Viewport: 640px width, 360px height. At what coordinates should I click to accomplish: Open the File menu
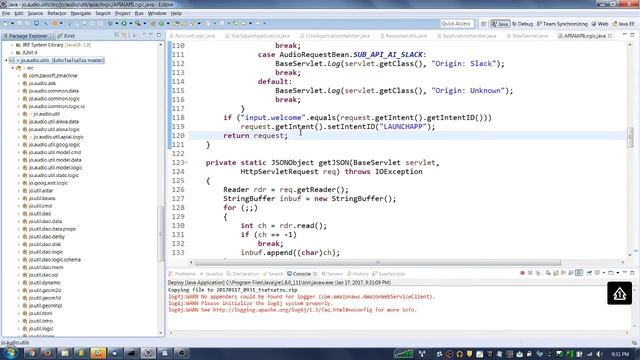pos(6,13)
